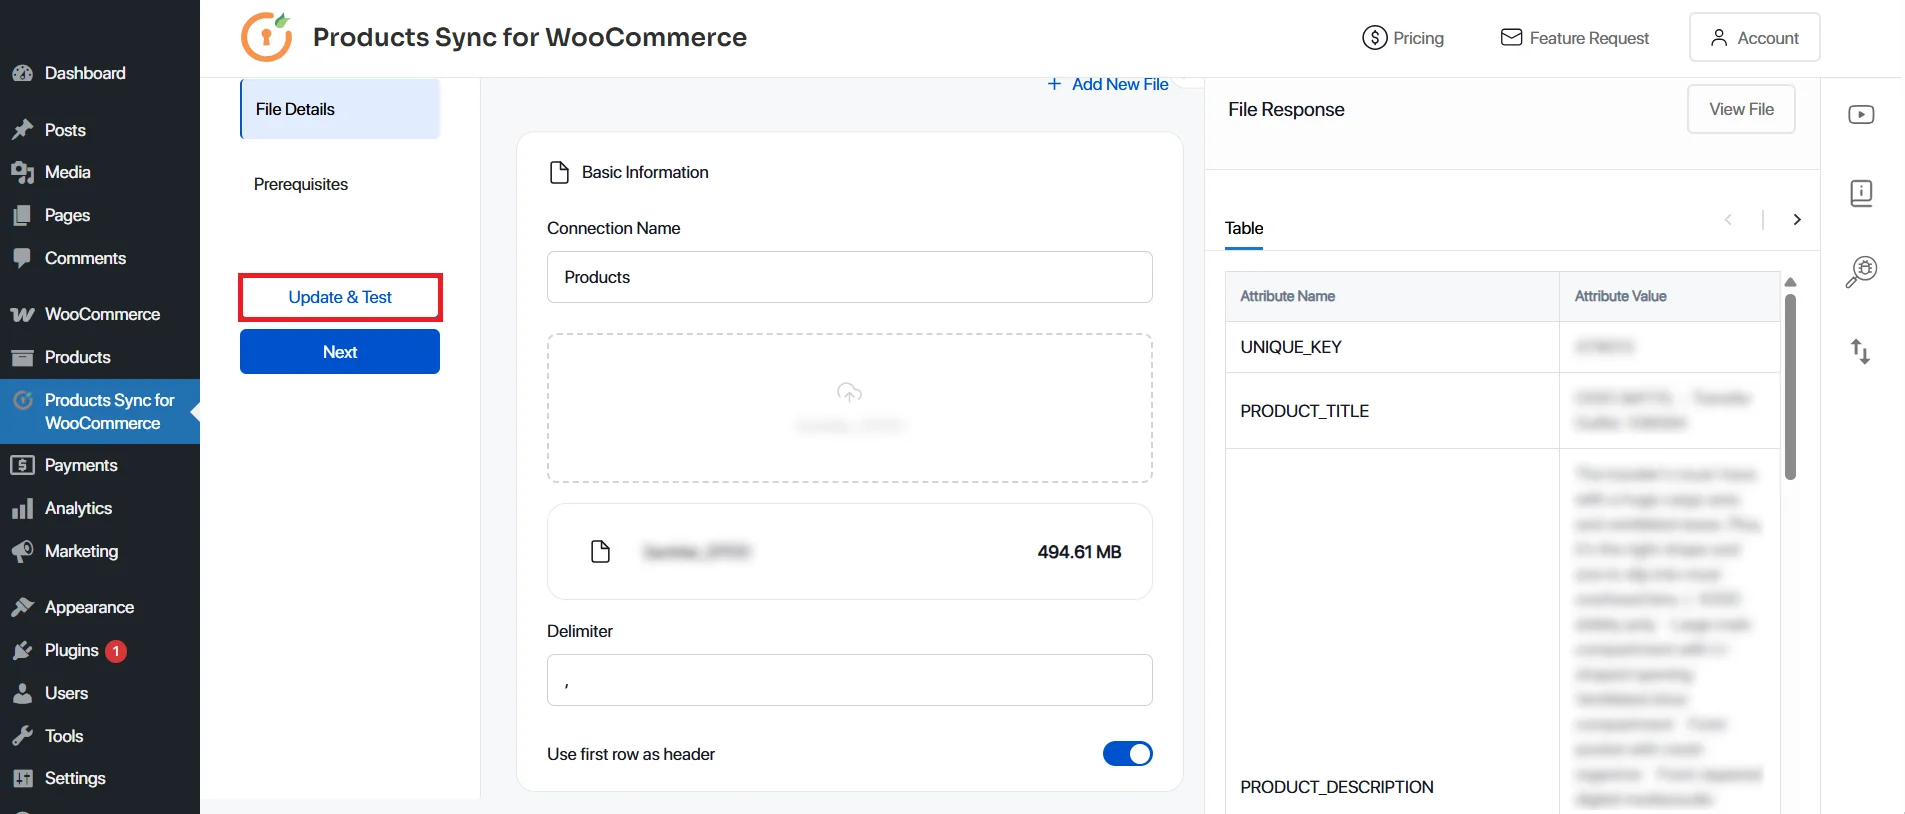
Task: Open the Payments dollar icon
Action: [22, 465]
